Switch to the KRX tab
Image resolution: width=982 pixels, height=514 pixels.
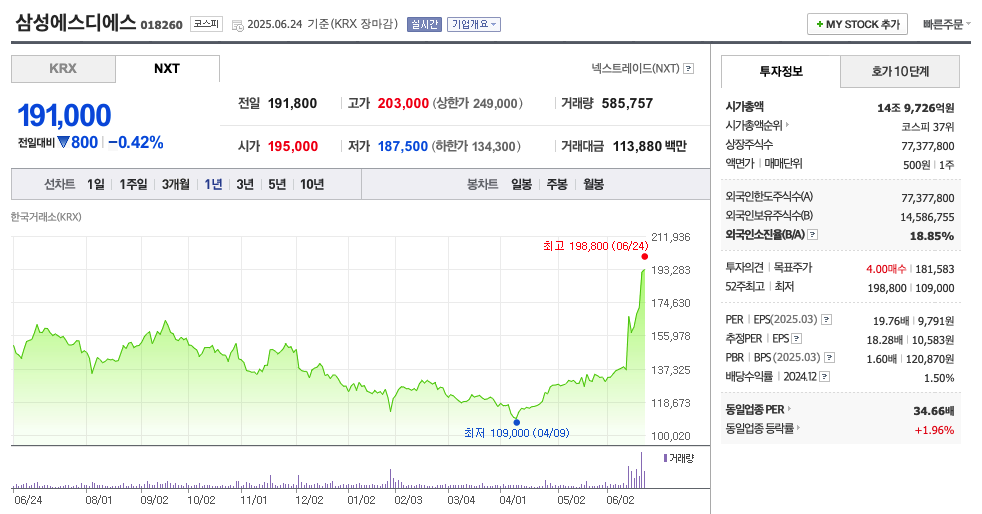tap(63, 69)
